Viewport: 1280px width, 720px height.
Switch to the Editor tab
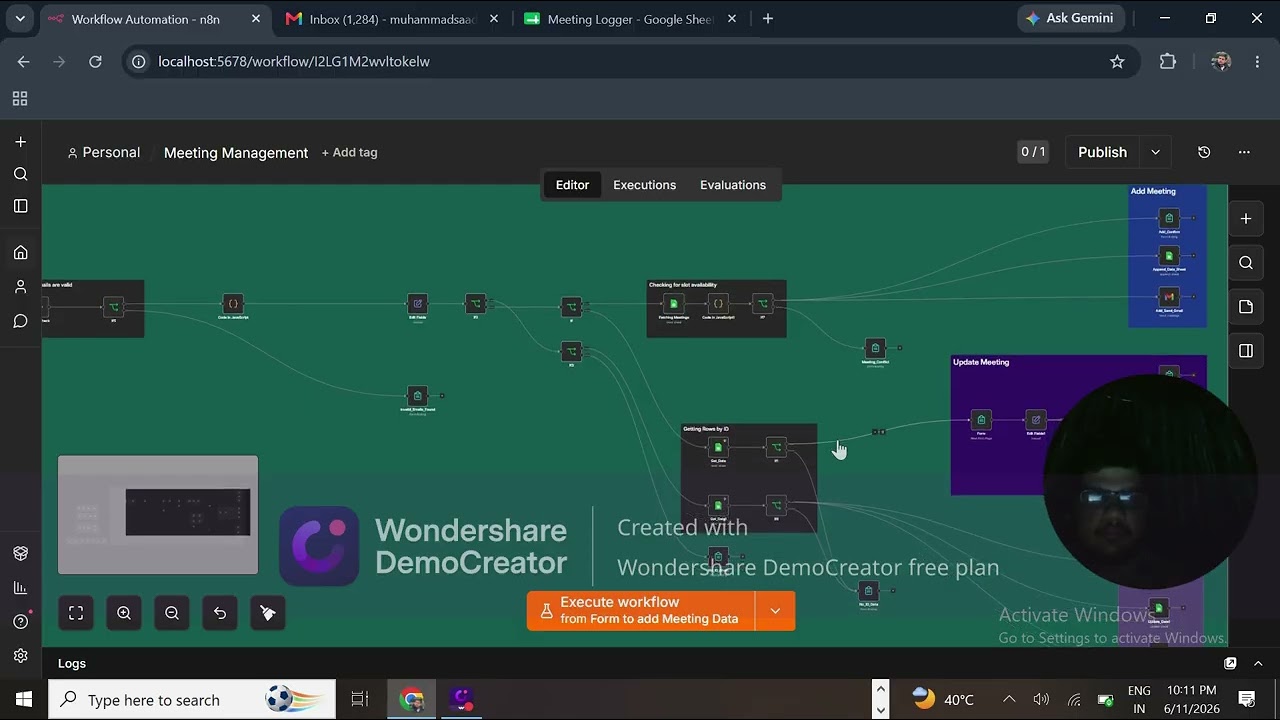(x=572, y=185)
